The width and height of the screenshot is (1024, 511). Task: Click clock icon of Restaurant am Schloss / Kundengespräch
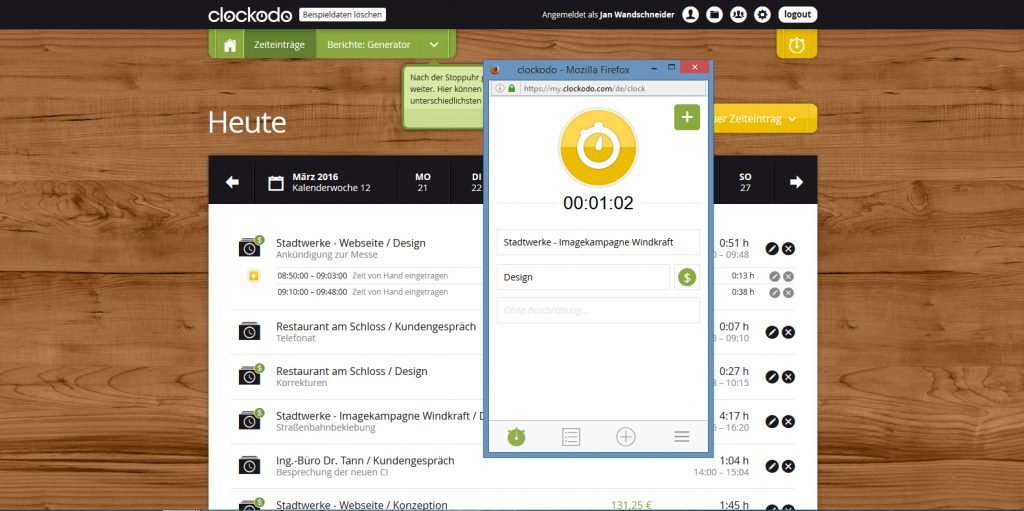coord(249,331)
